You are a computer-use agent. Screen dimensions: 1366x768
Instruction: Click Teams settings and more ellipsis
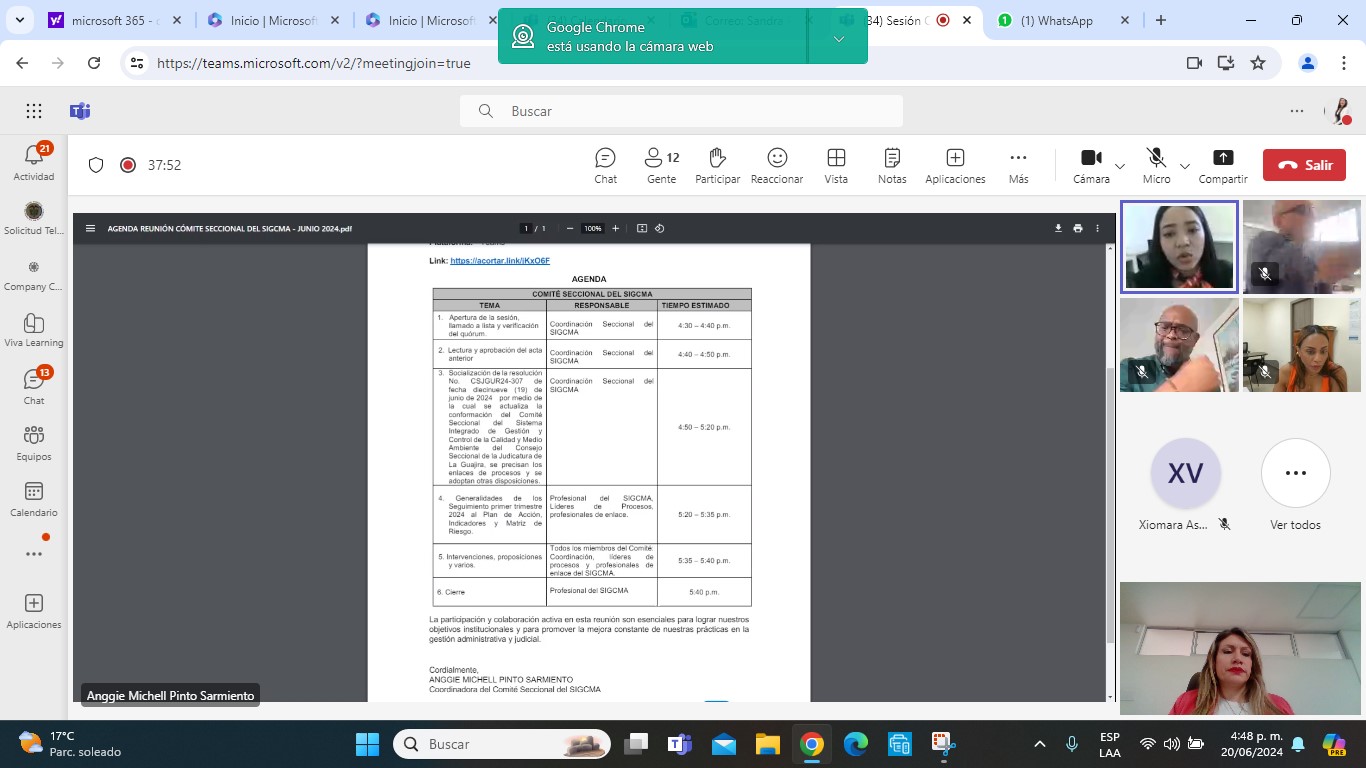point(1297,111)
